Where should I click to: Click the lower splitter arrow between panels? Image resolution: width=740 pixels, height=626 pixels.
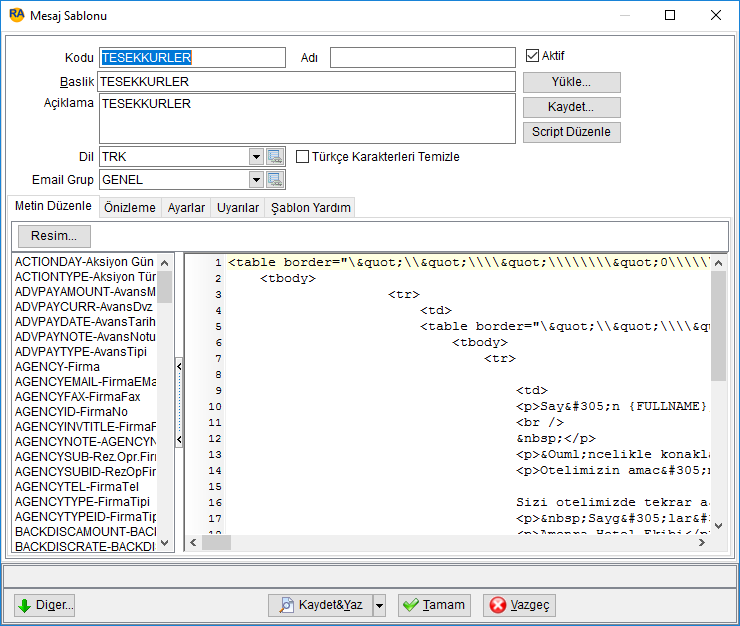pos(179,440)
